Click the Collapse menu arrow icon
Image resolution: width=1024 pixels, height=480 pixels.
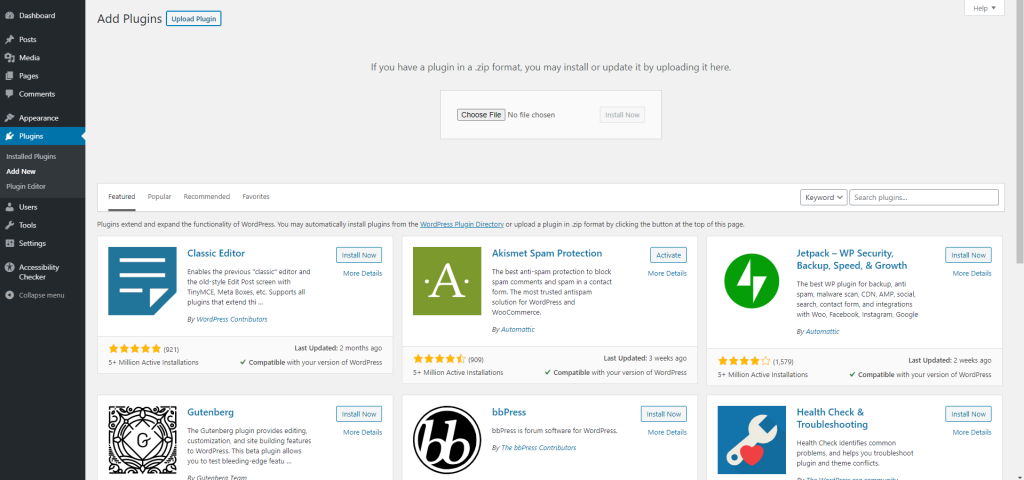[x=9, y=295]
